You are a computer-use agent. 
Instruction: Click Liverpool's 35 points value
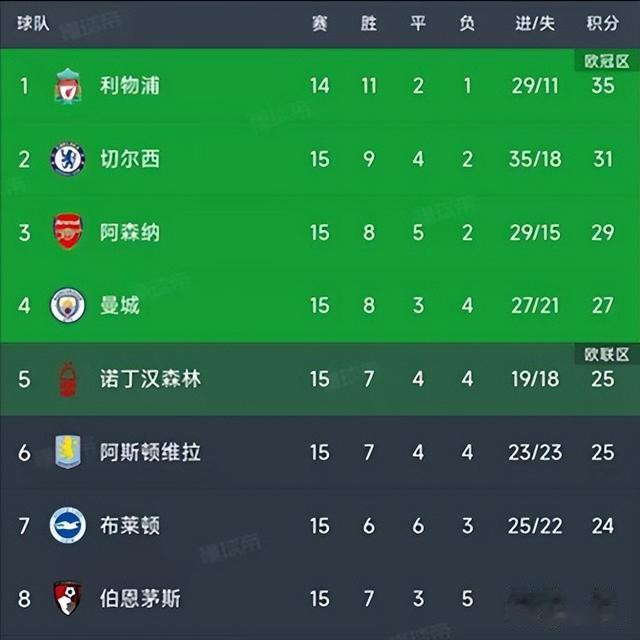point(603,86)
